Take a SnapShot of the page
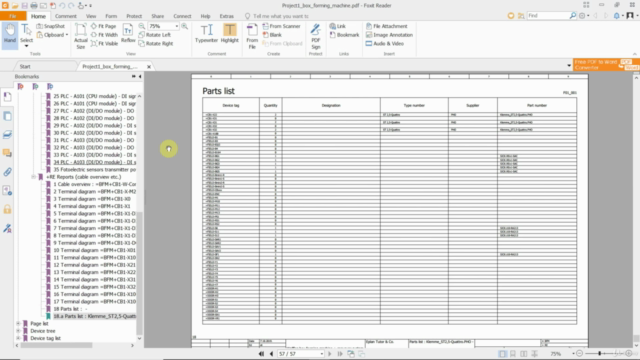The width and height of the screenshot is (640, 360). coord(51,26)
